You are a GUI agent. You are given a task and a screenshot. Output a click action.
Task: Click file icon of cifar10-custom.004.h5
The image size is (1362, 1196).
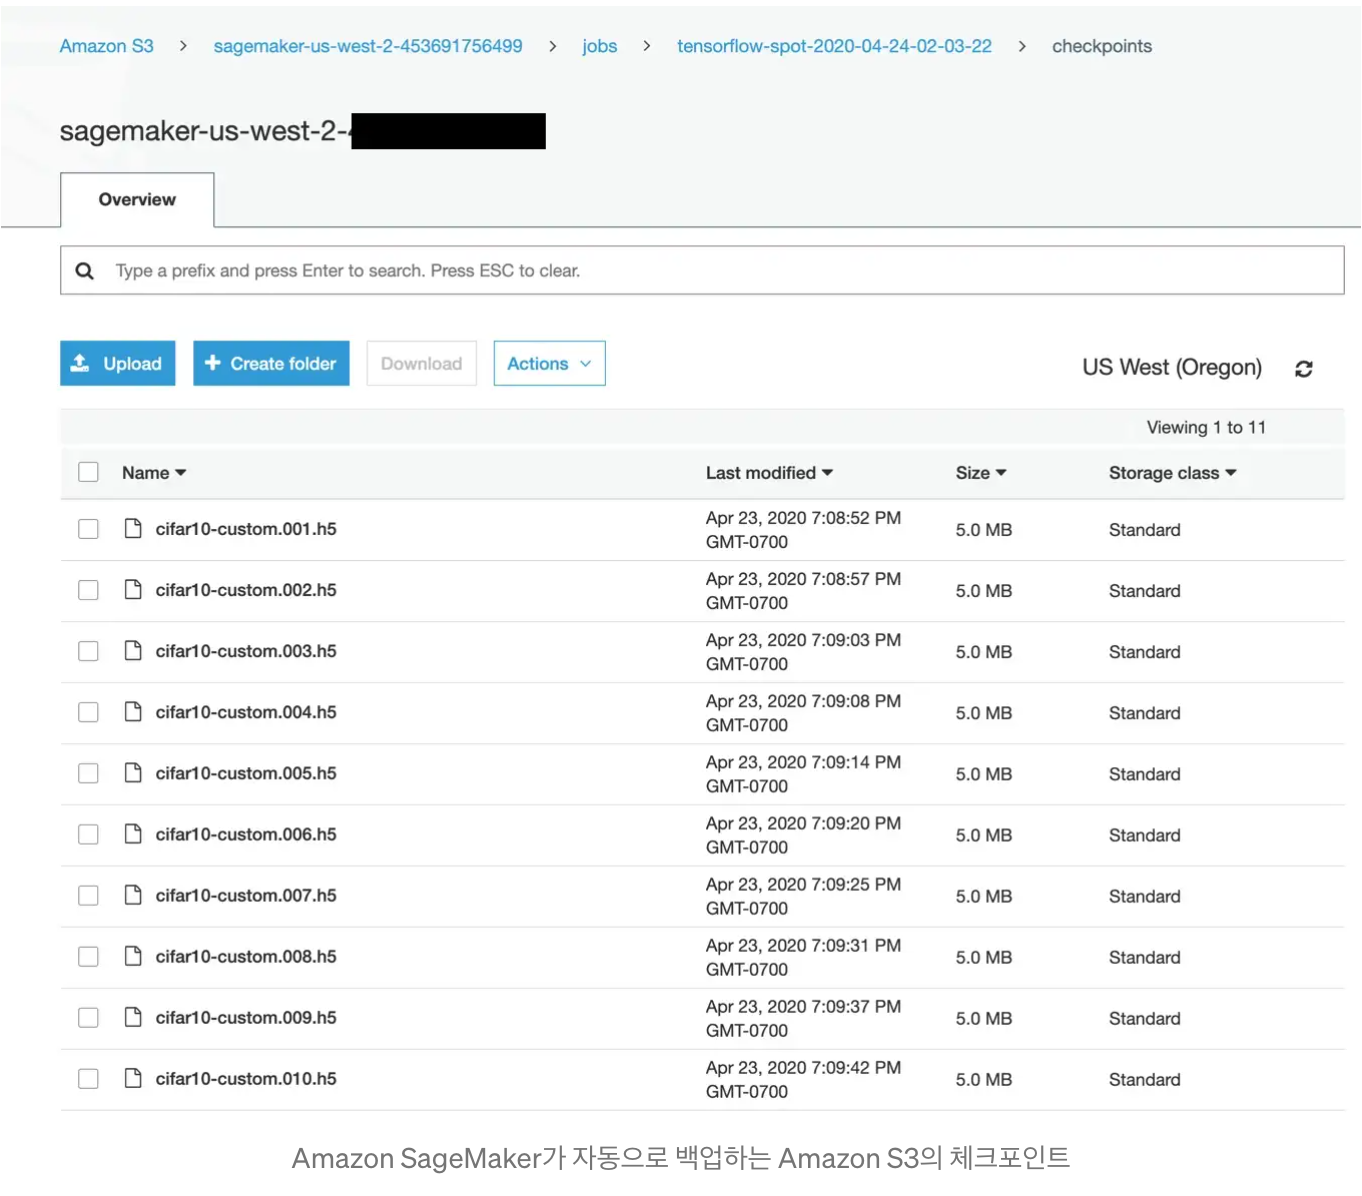133,711
